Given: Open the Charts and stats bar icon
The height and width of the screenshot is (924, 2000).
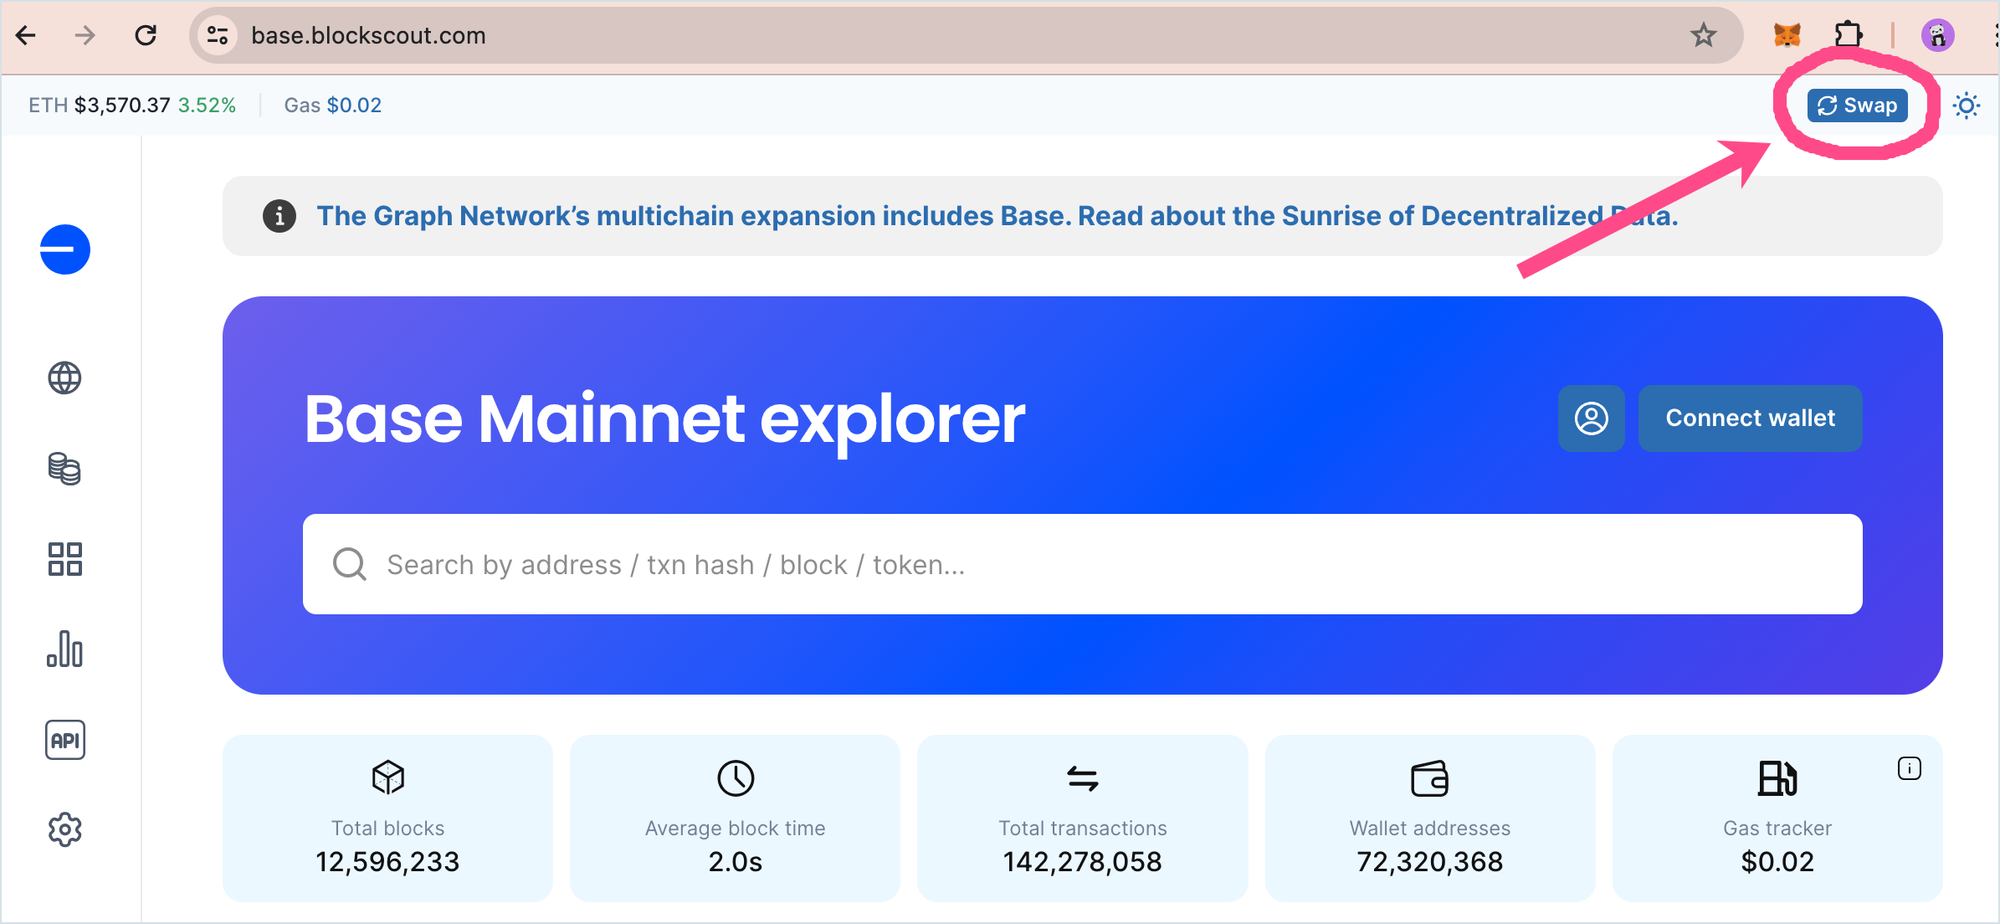Looking at the screenshot, I should 65,649.
